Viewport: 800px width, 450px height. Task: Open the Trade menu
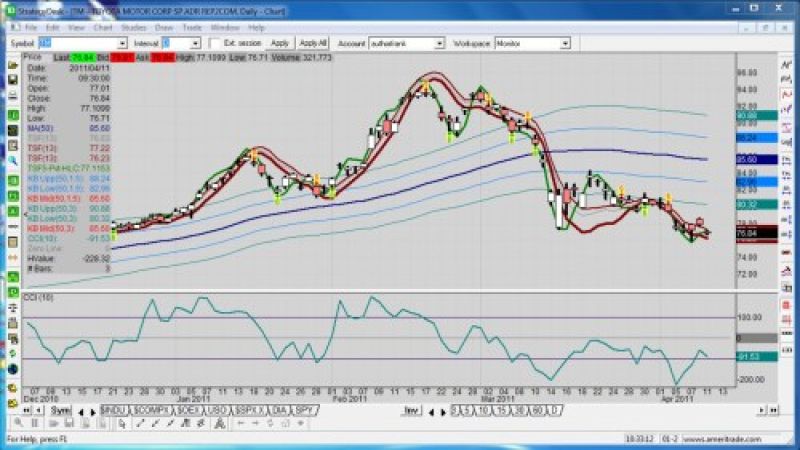point(193,28)
